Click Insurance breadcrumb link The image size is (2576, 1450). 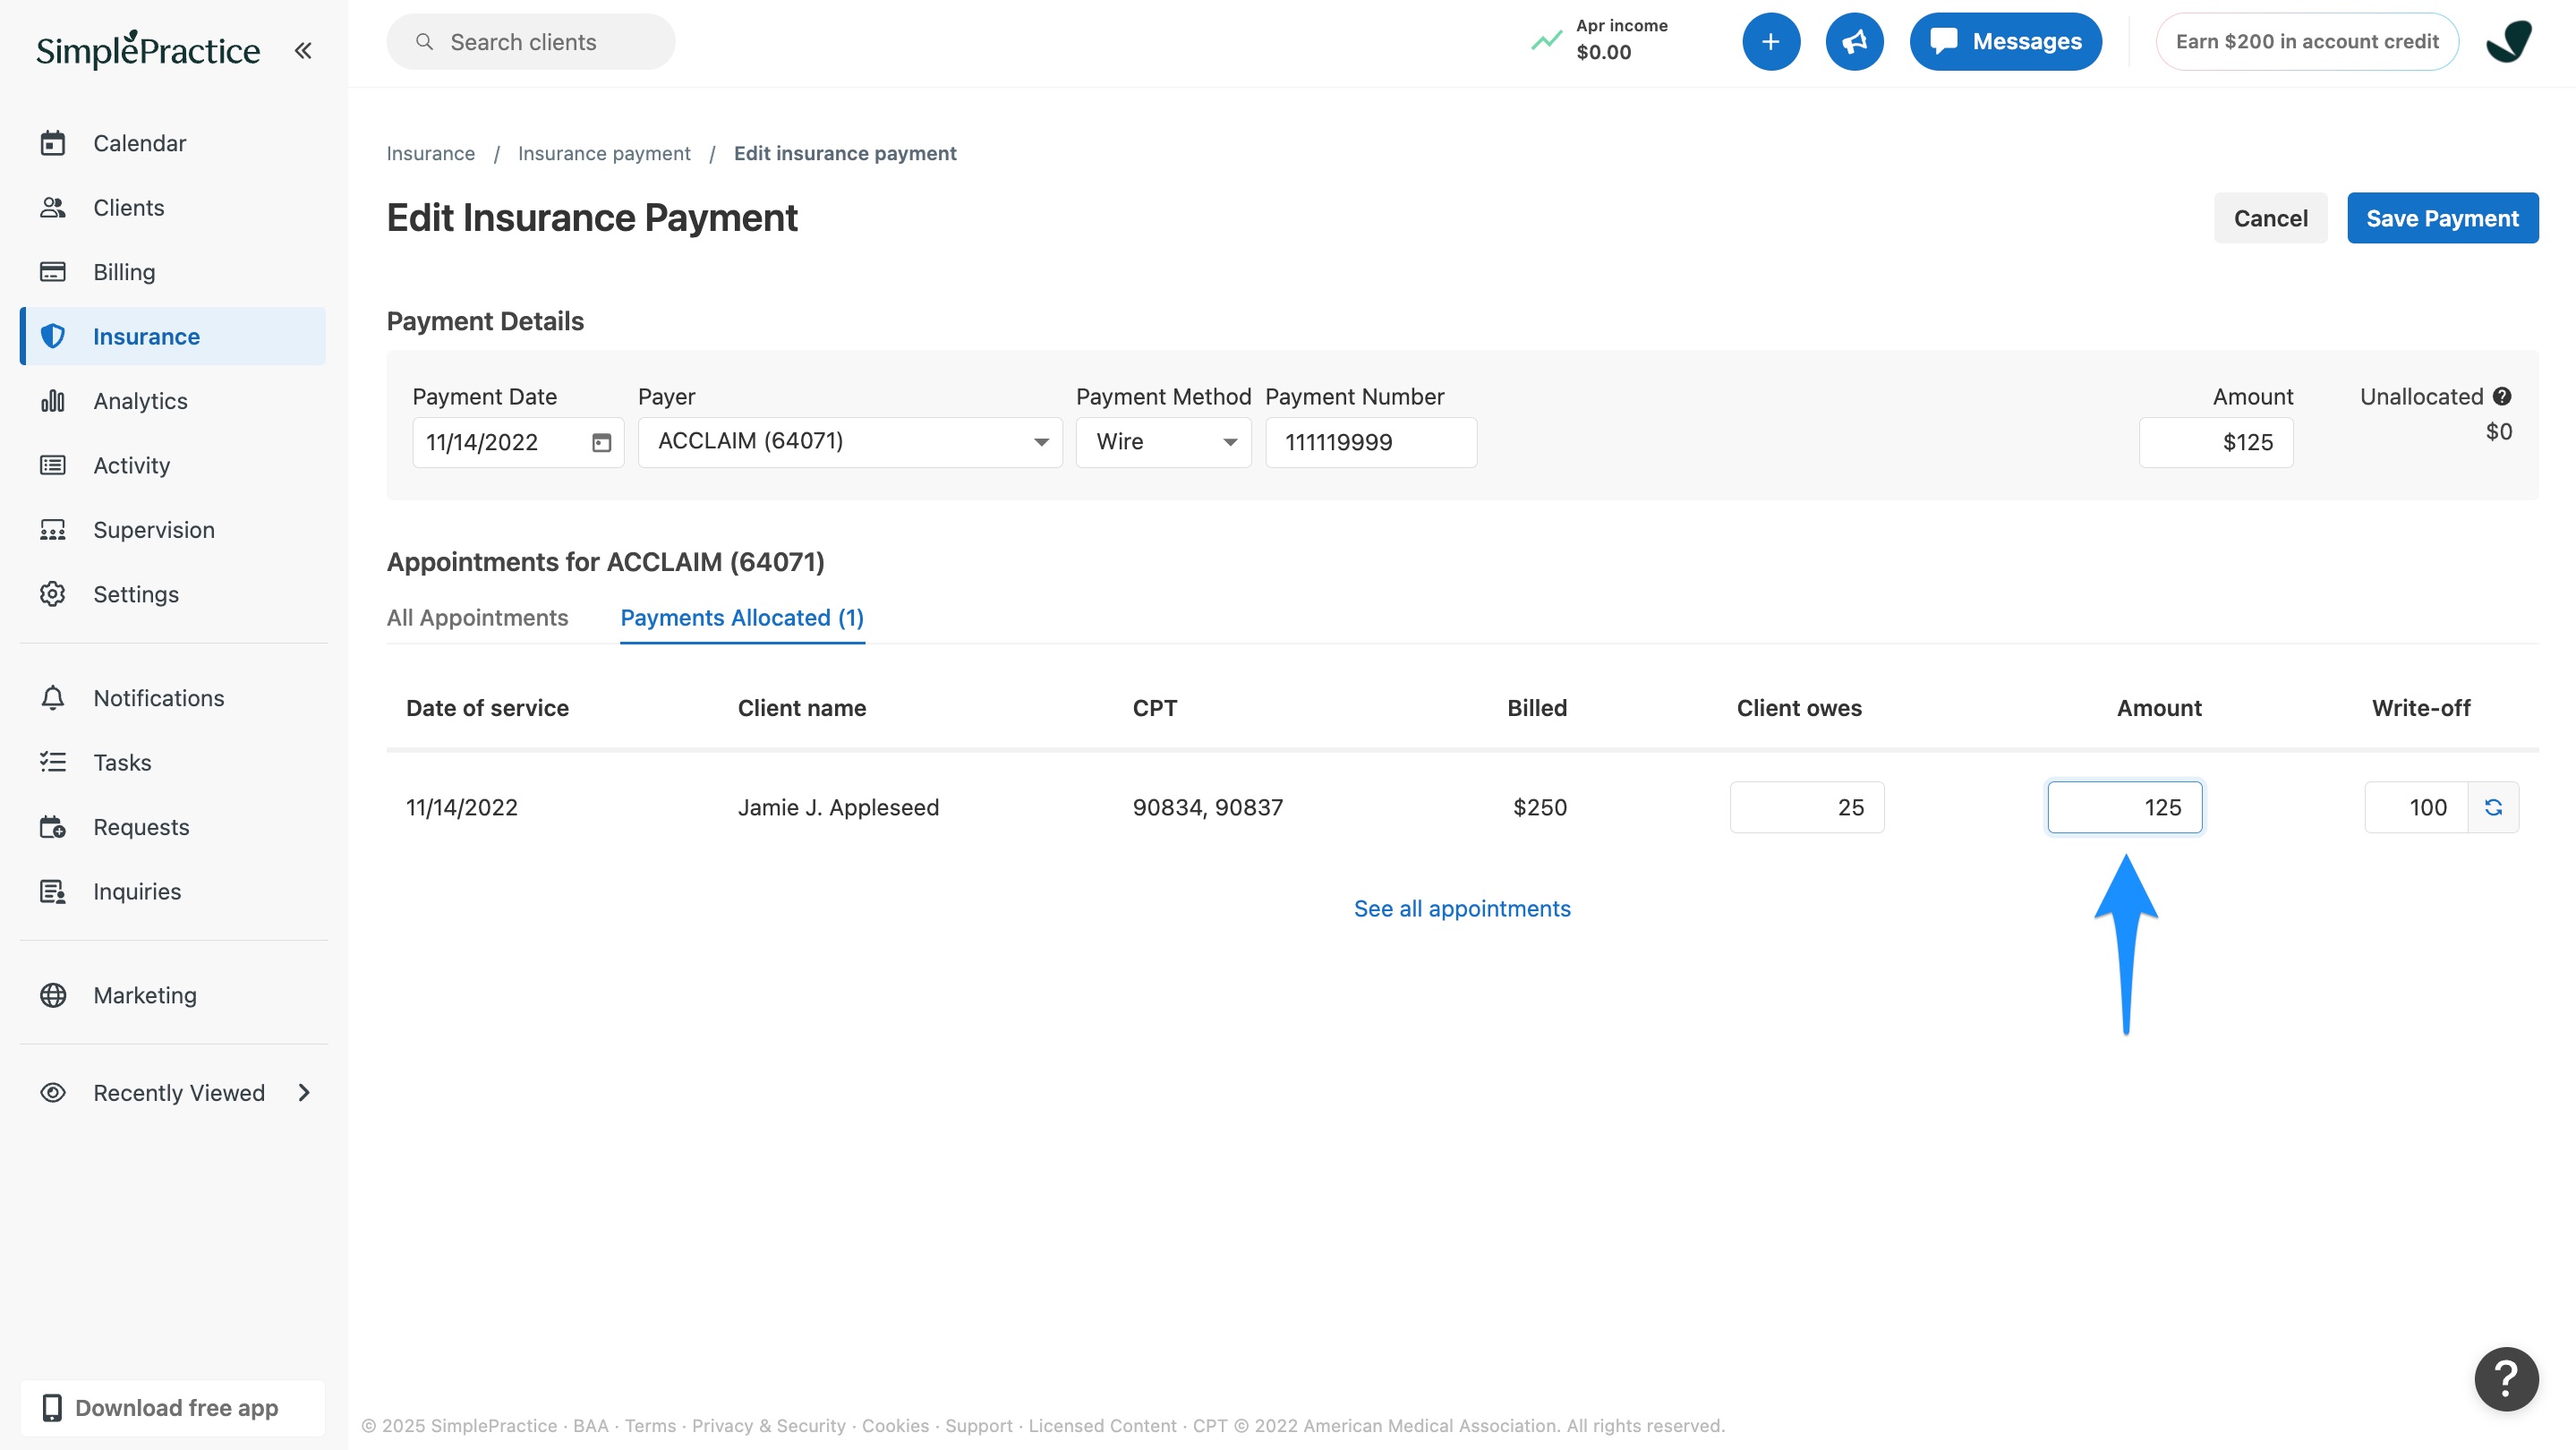tap(430, 153)
